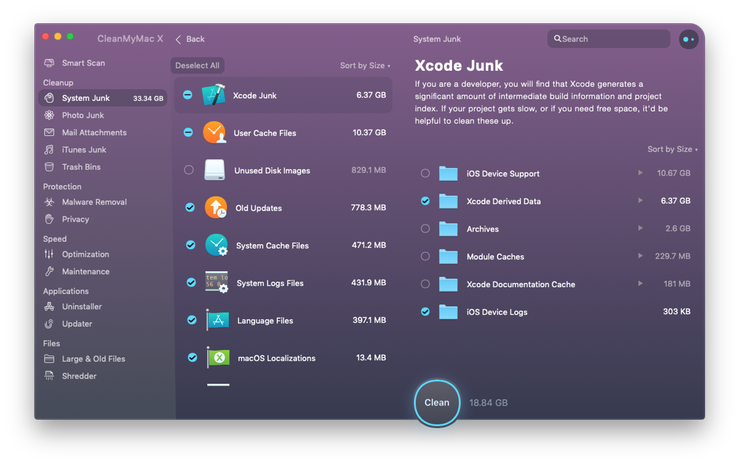
Task: Expand the Archives disclosure arrow
Action: pos(640,228)
